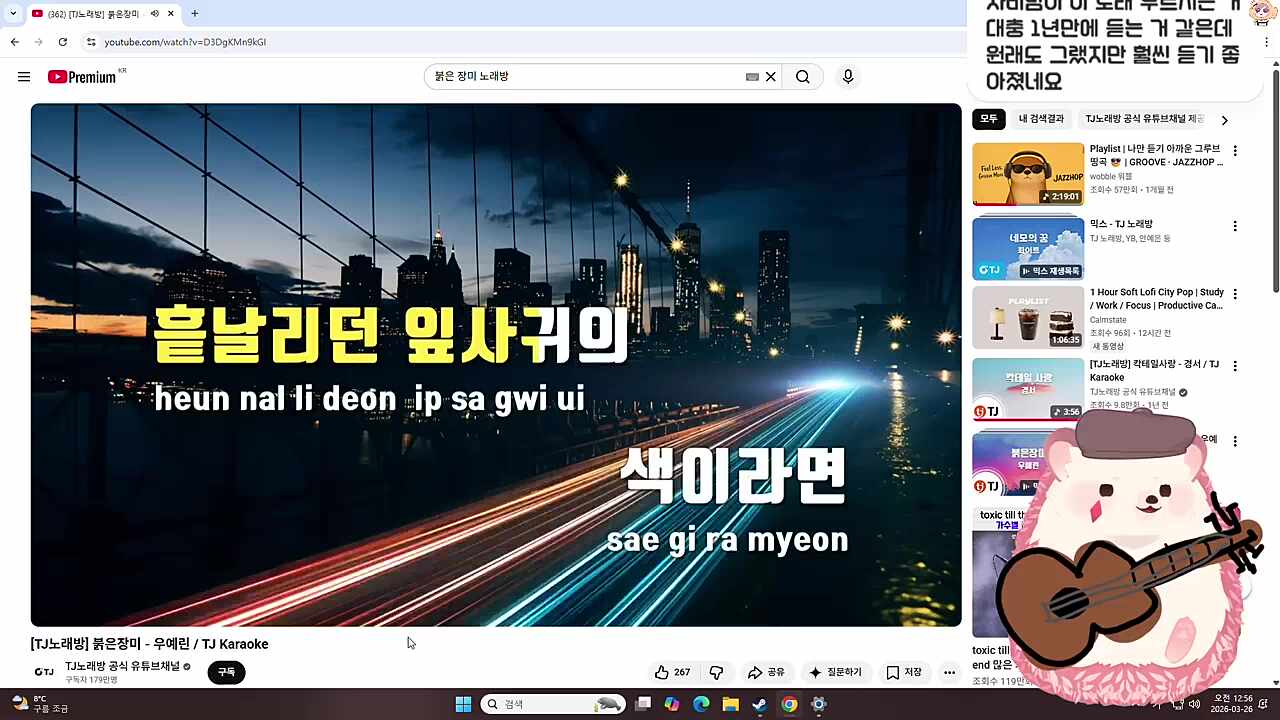
Task: Open options menu for 칵테일사랑 karaoke video
Action: tap(1235, 366)
